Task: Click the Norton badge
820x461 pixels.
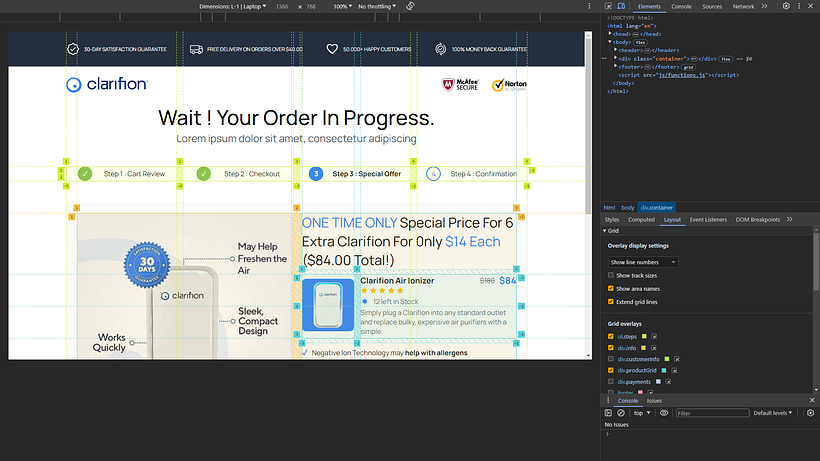Action: pos(509,85)
